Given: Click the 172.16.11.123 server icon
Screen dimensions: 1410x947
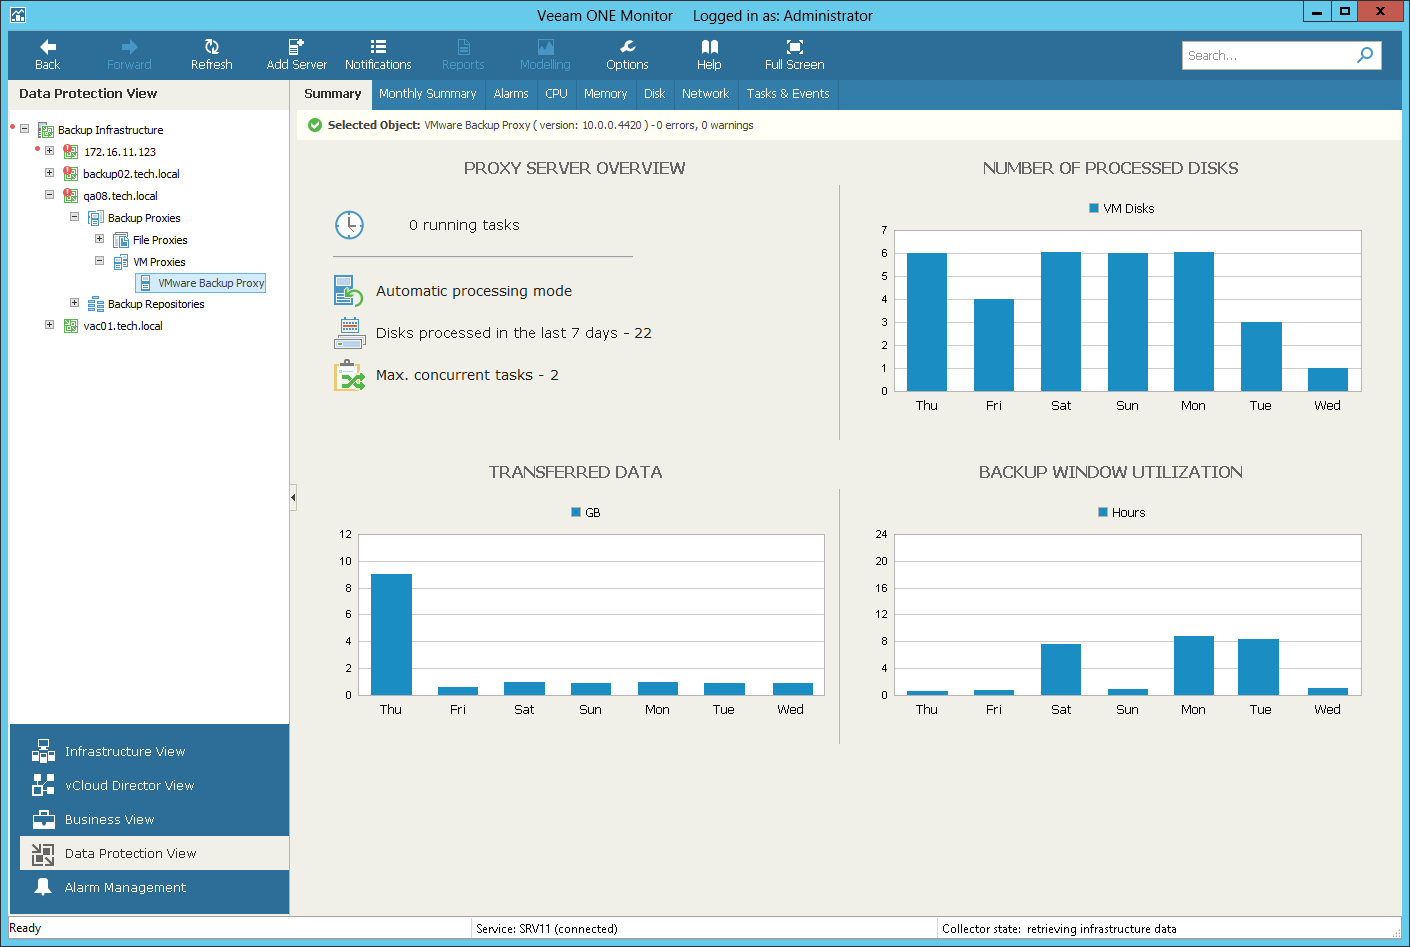Looking at the screenshot, I should click(x=70, y=152).
